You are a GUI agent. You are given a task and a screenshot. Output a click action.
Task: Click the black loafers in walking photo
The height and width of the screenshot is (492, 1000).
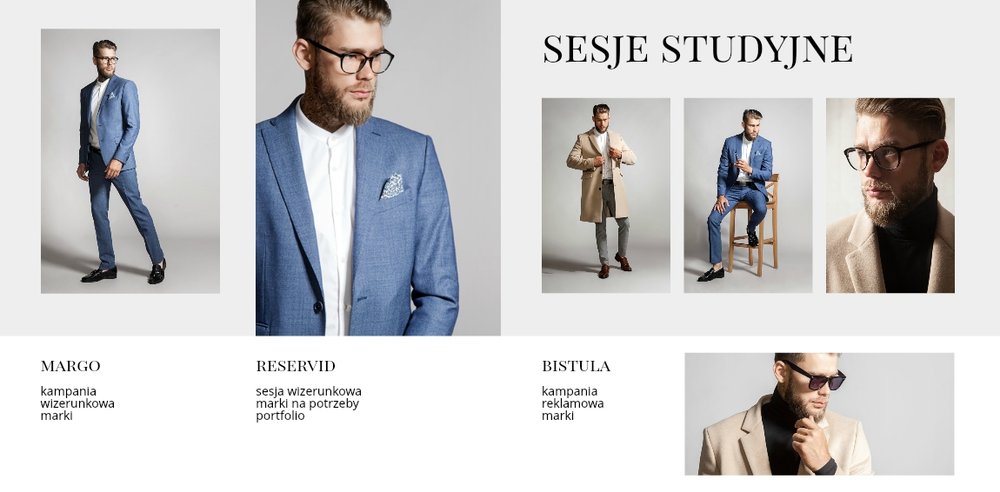click(124, 272)
